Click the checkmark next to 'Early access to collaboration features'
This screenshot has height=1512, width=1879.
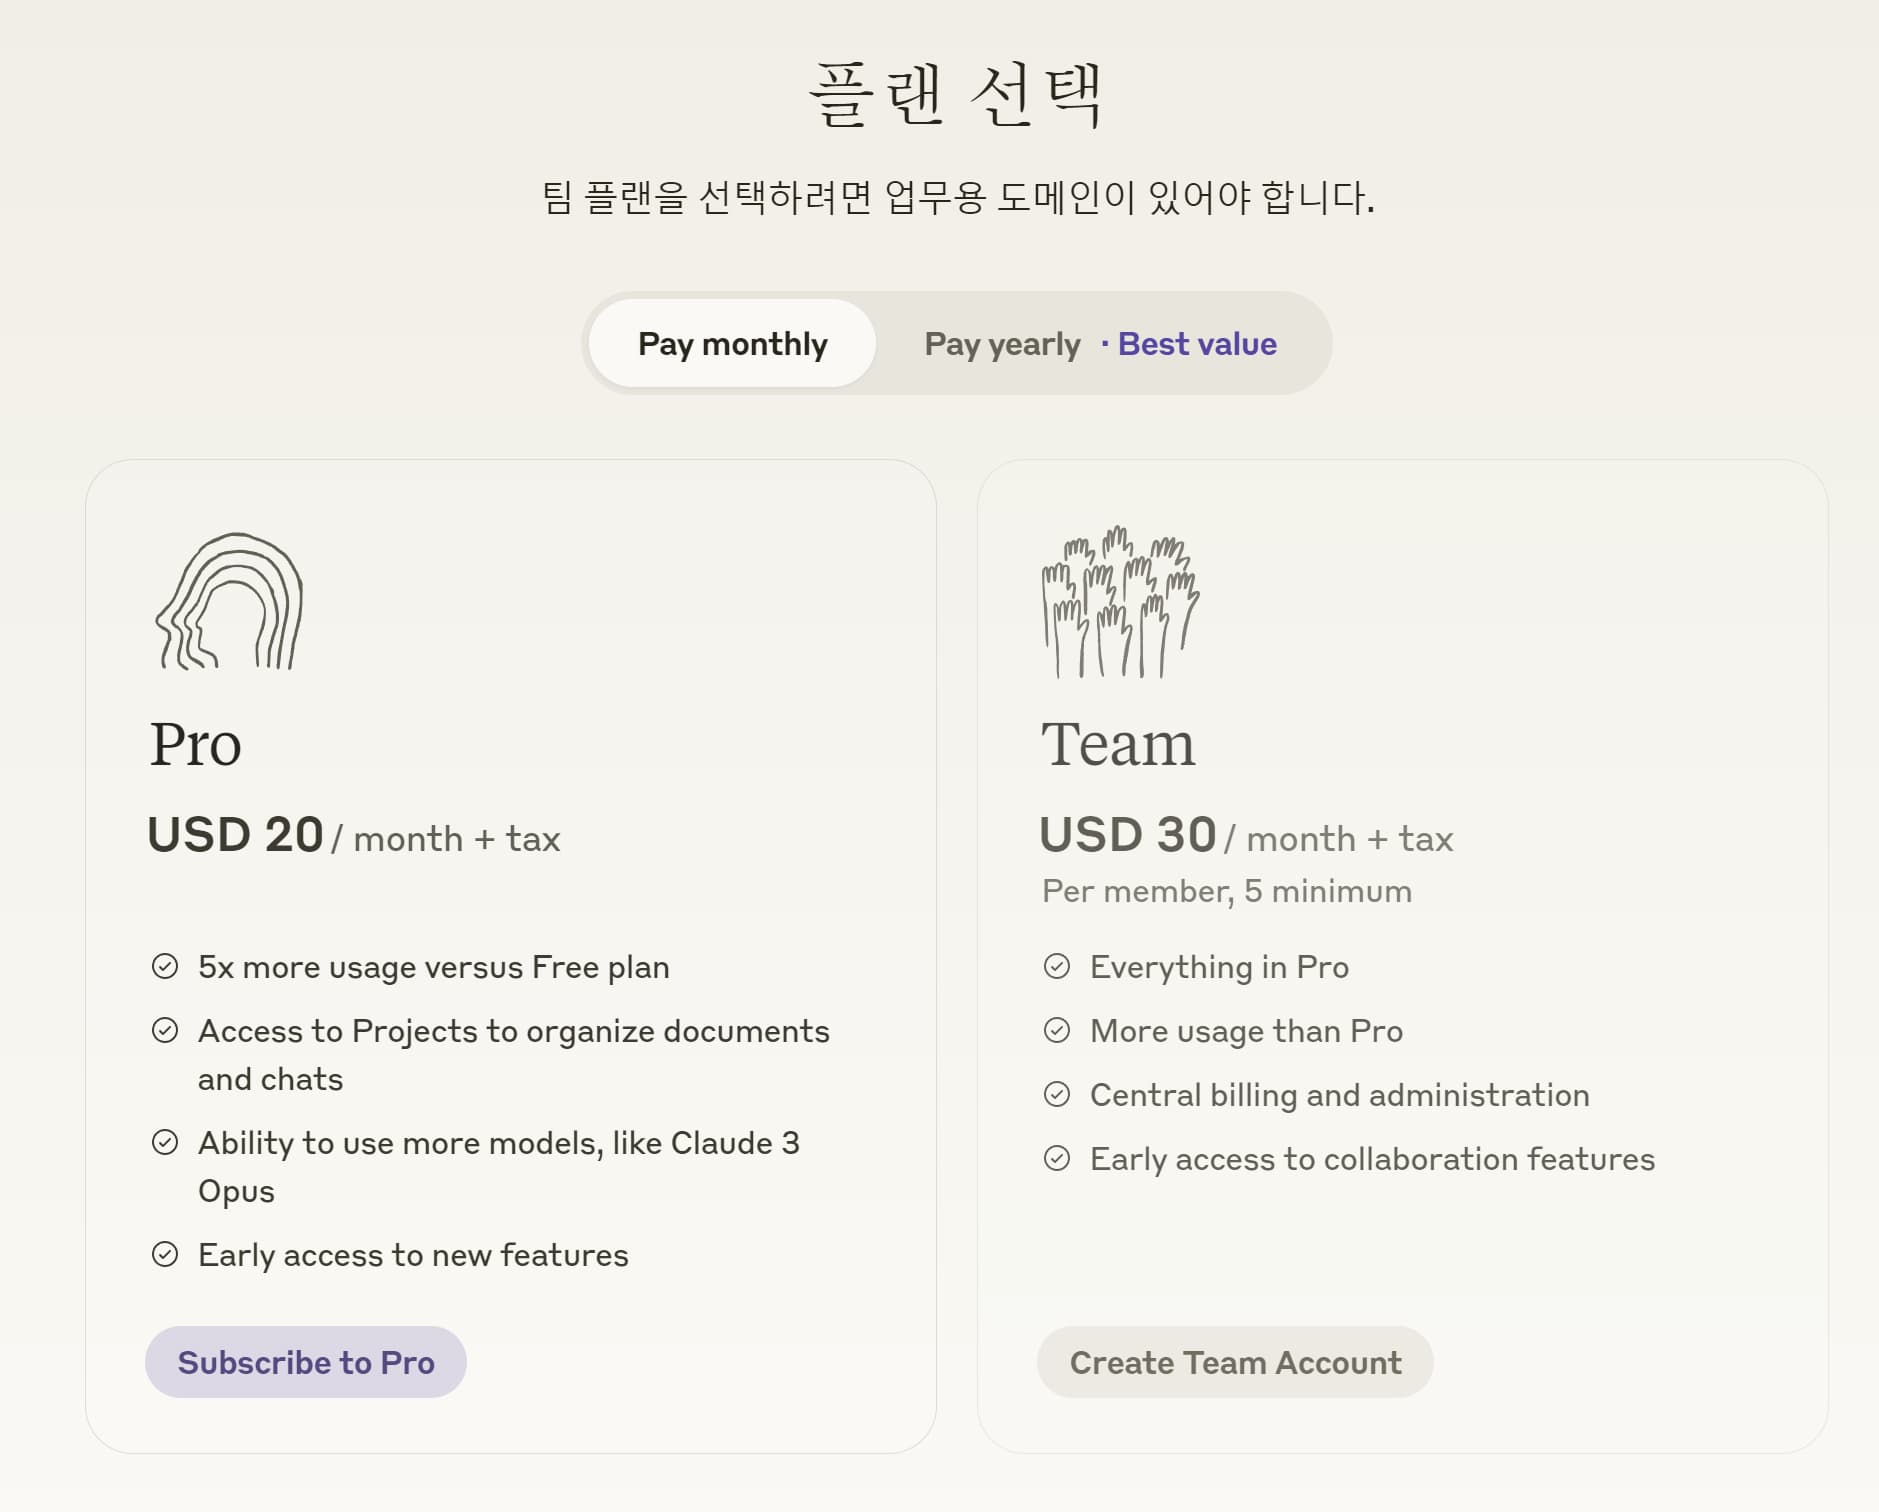click(1058, 1159)
